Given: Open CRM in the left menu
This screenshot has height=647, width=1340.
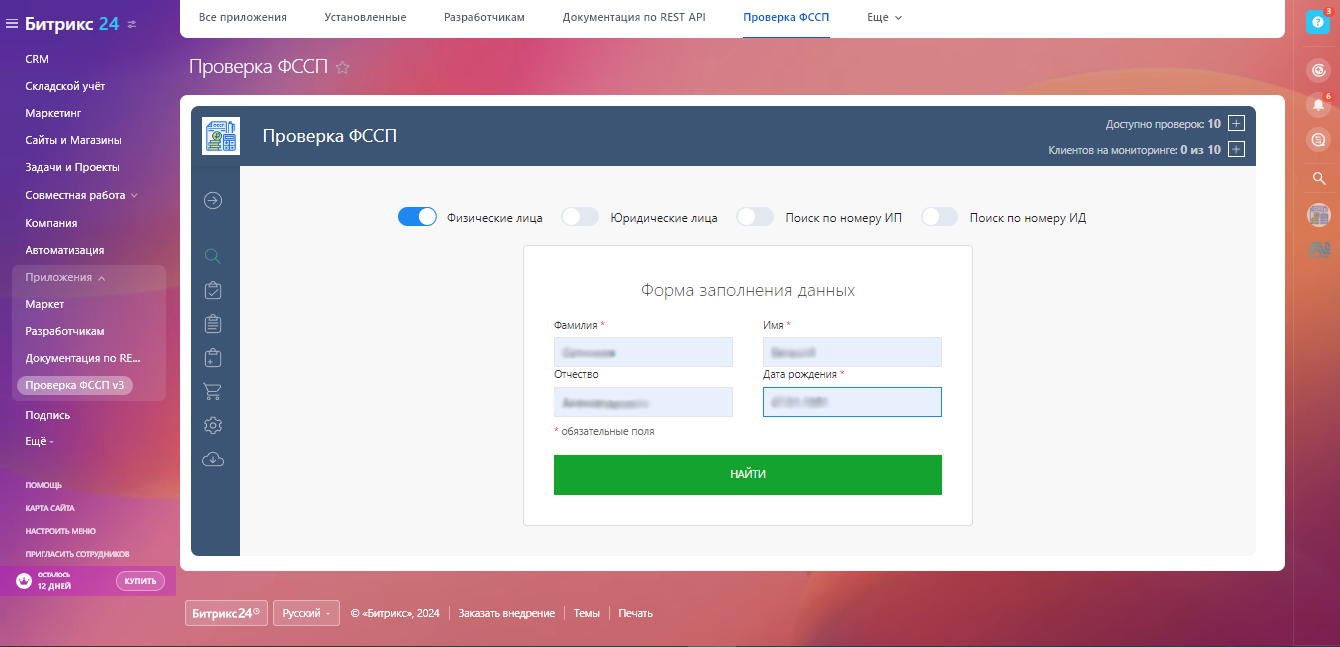Looking at the screenshot, I should click(37, 59).
